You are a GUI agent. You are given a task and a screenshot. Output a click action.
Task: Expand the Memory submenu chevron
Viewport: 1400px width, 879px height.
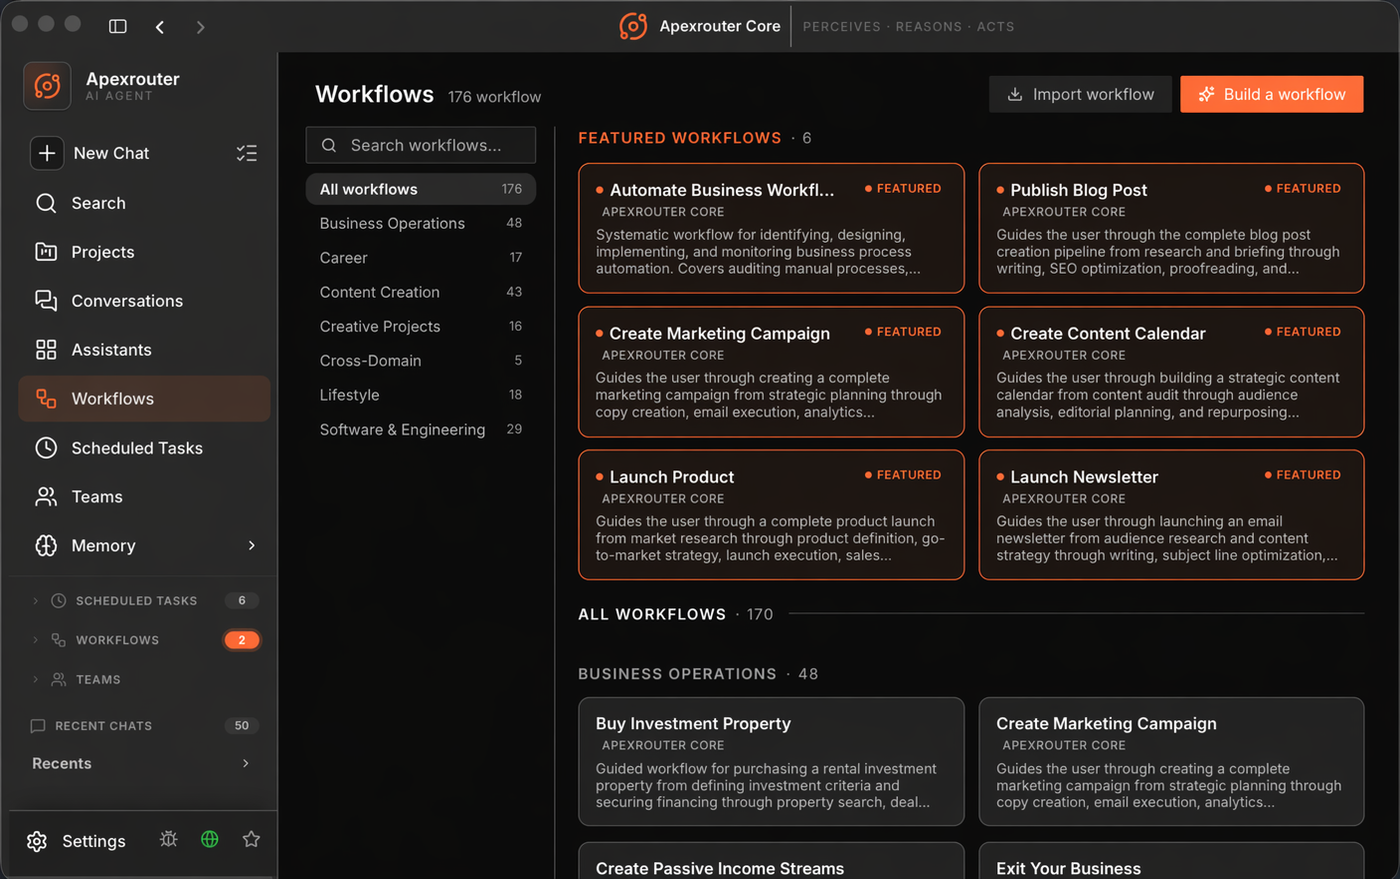pyautogui.click(x=251, y=546)
